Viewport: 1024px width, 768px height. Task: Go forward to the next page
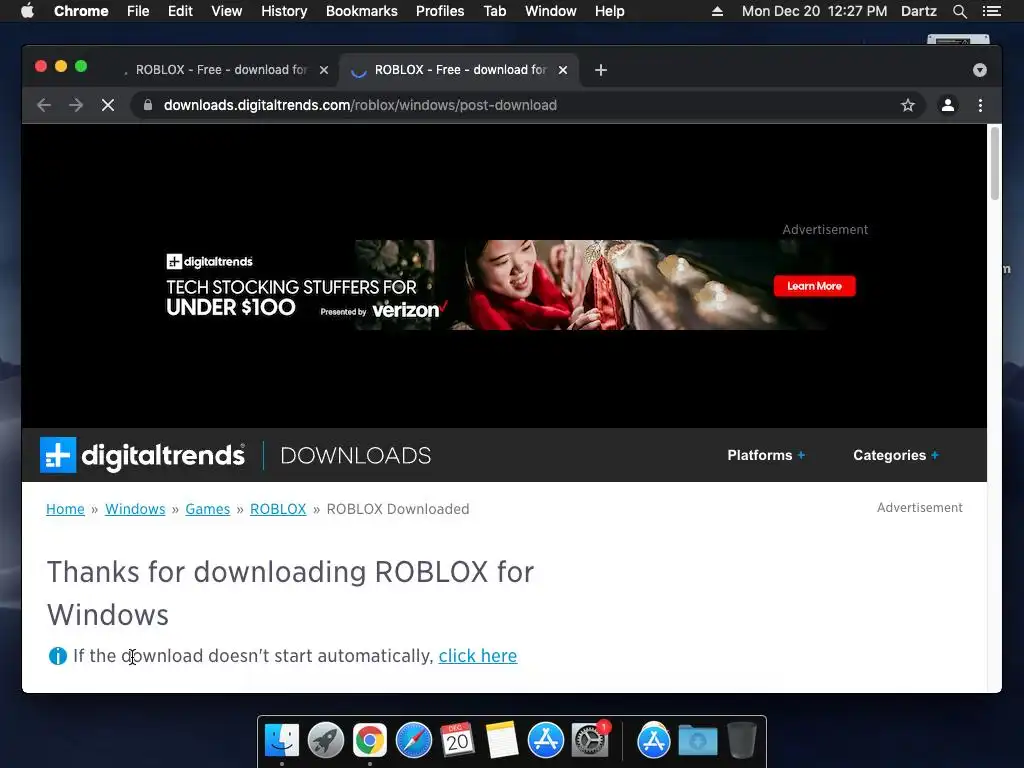point(76,105)
